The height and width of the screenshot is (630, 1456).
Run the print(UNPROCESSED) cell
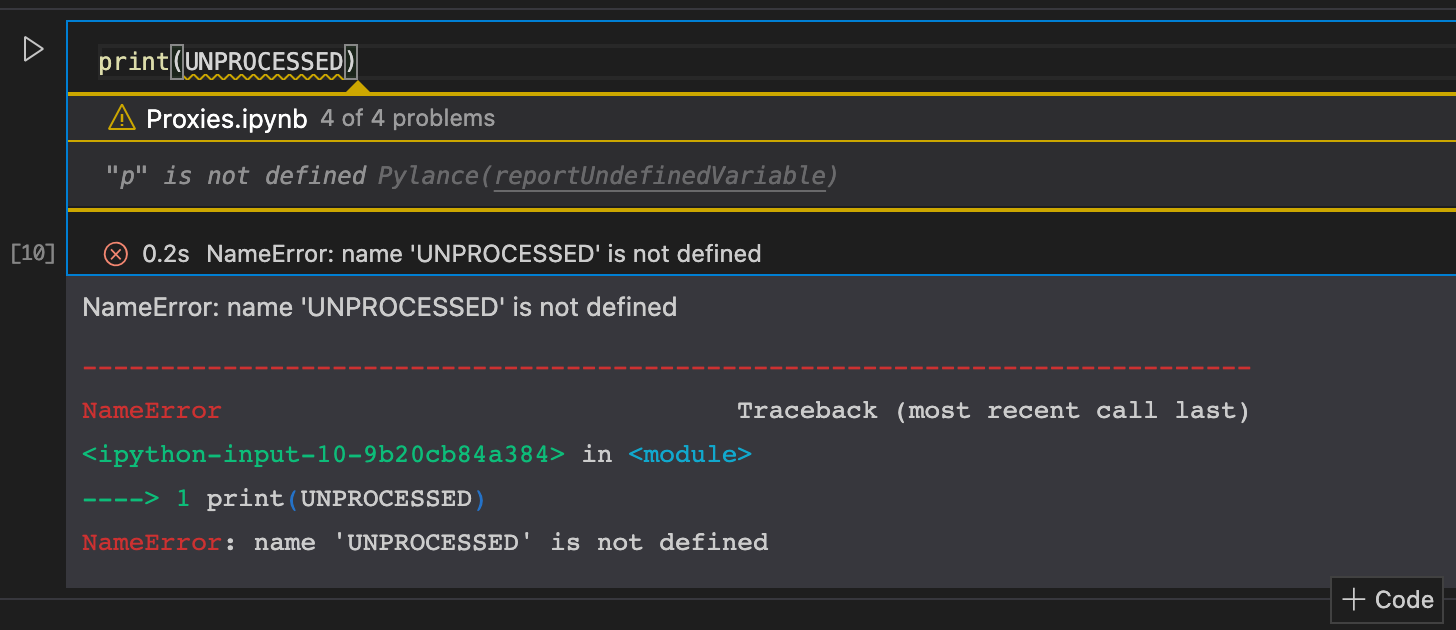point(31,48)
